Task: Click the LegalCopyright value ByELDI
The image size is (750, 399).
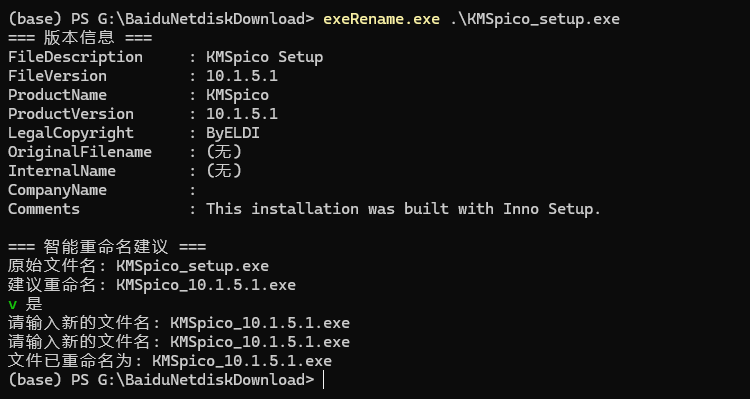Action: coord(233,133)
